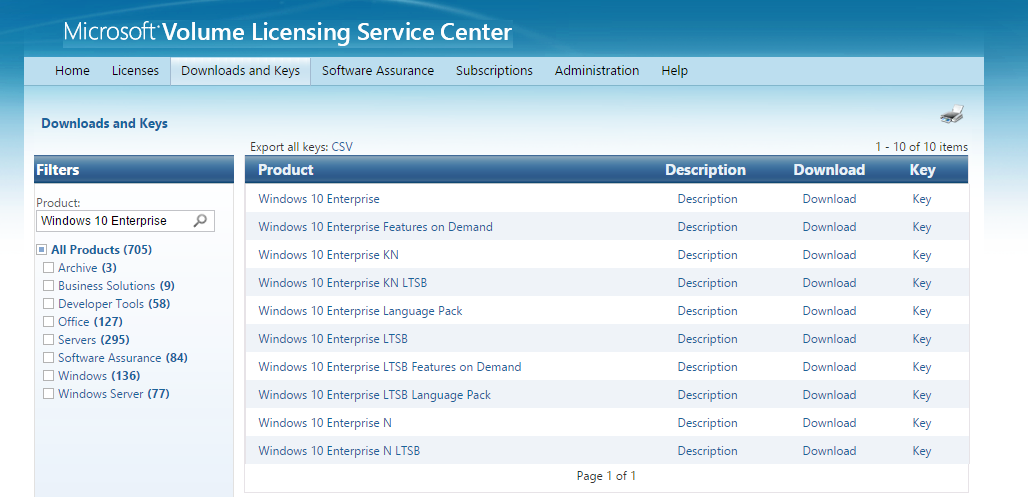The image size is (1028, 497).
Task: Download Windows 10 Enterprise KN LTSB
Action: point(829,283)
